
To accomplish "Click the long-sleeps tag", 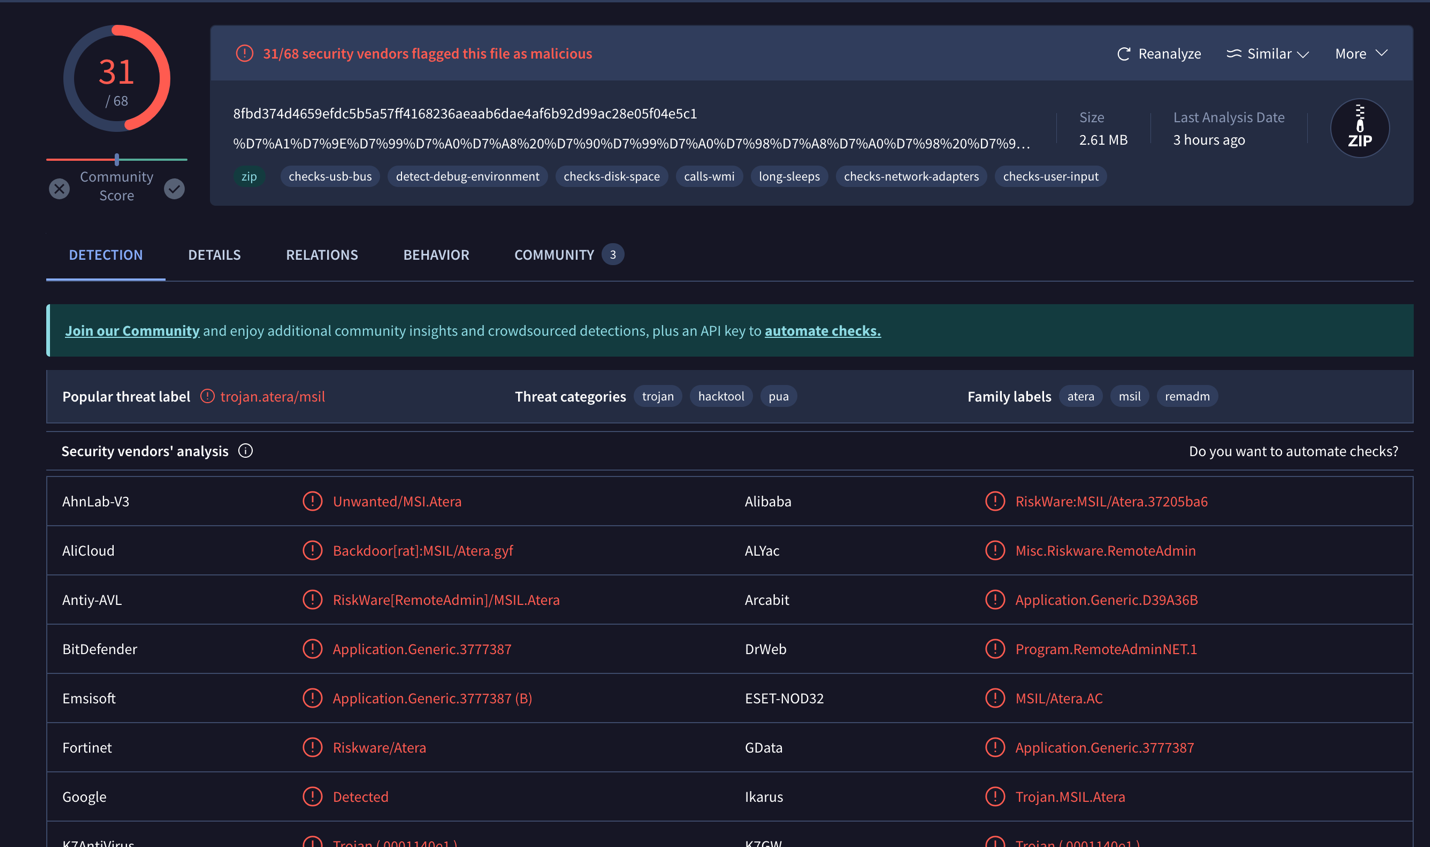I will tap(789, 176).
